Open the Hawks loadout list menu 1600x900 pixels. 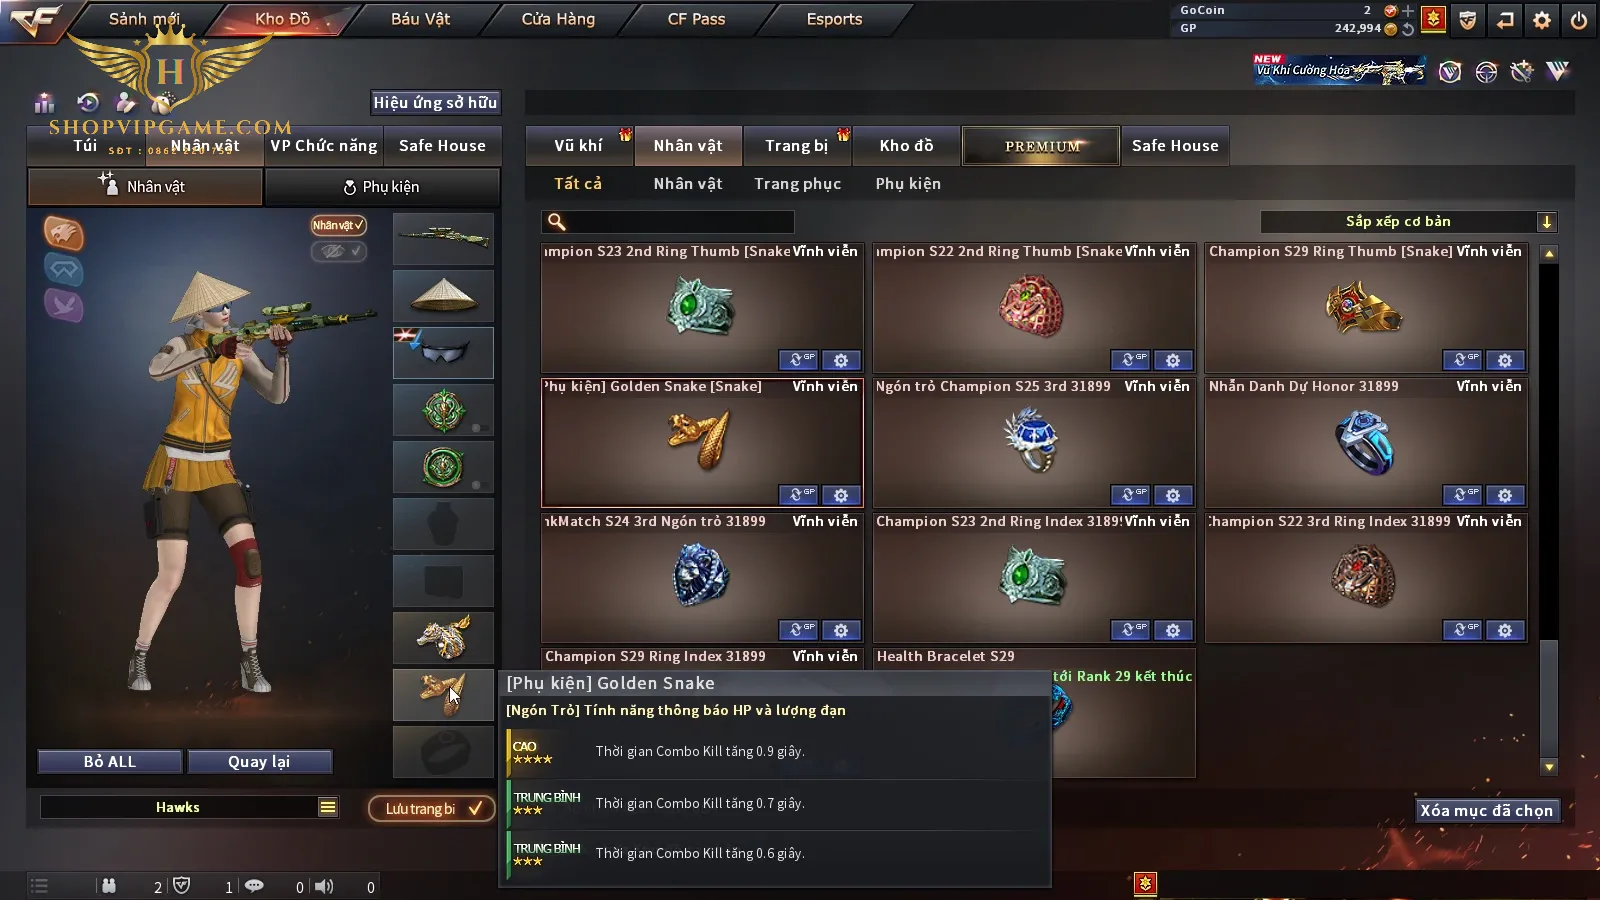pyautogui.click(x=328, y=807)
